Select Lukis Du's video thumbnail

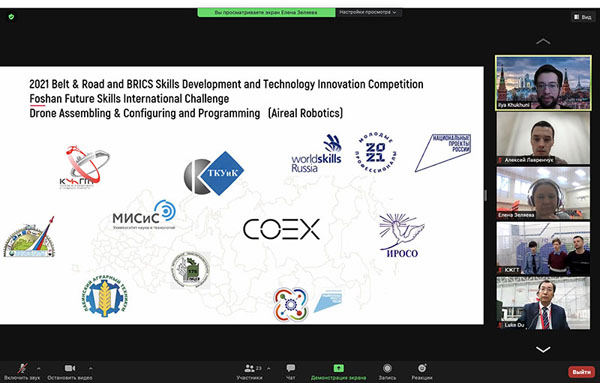(543, 303)
